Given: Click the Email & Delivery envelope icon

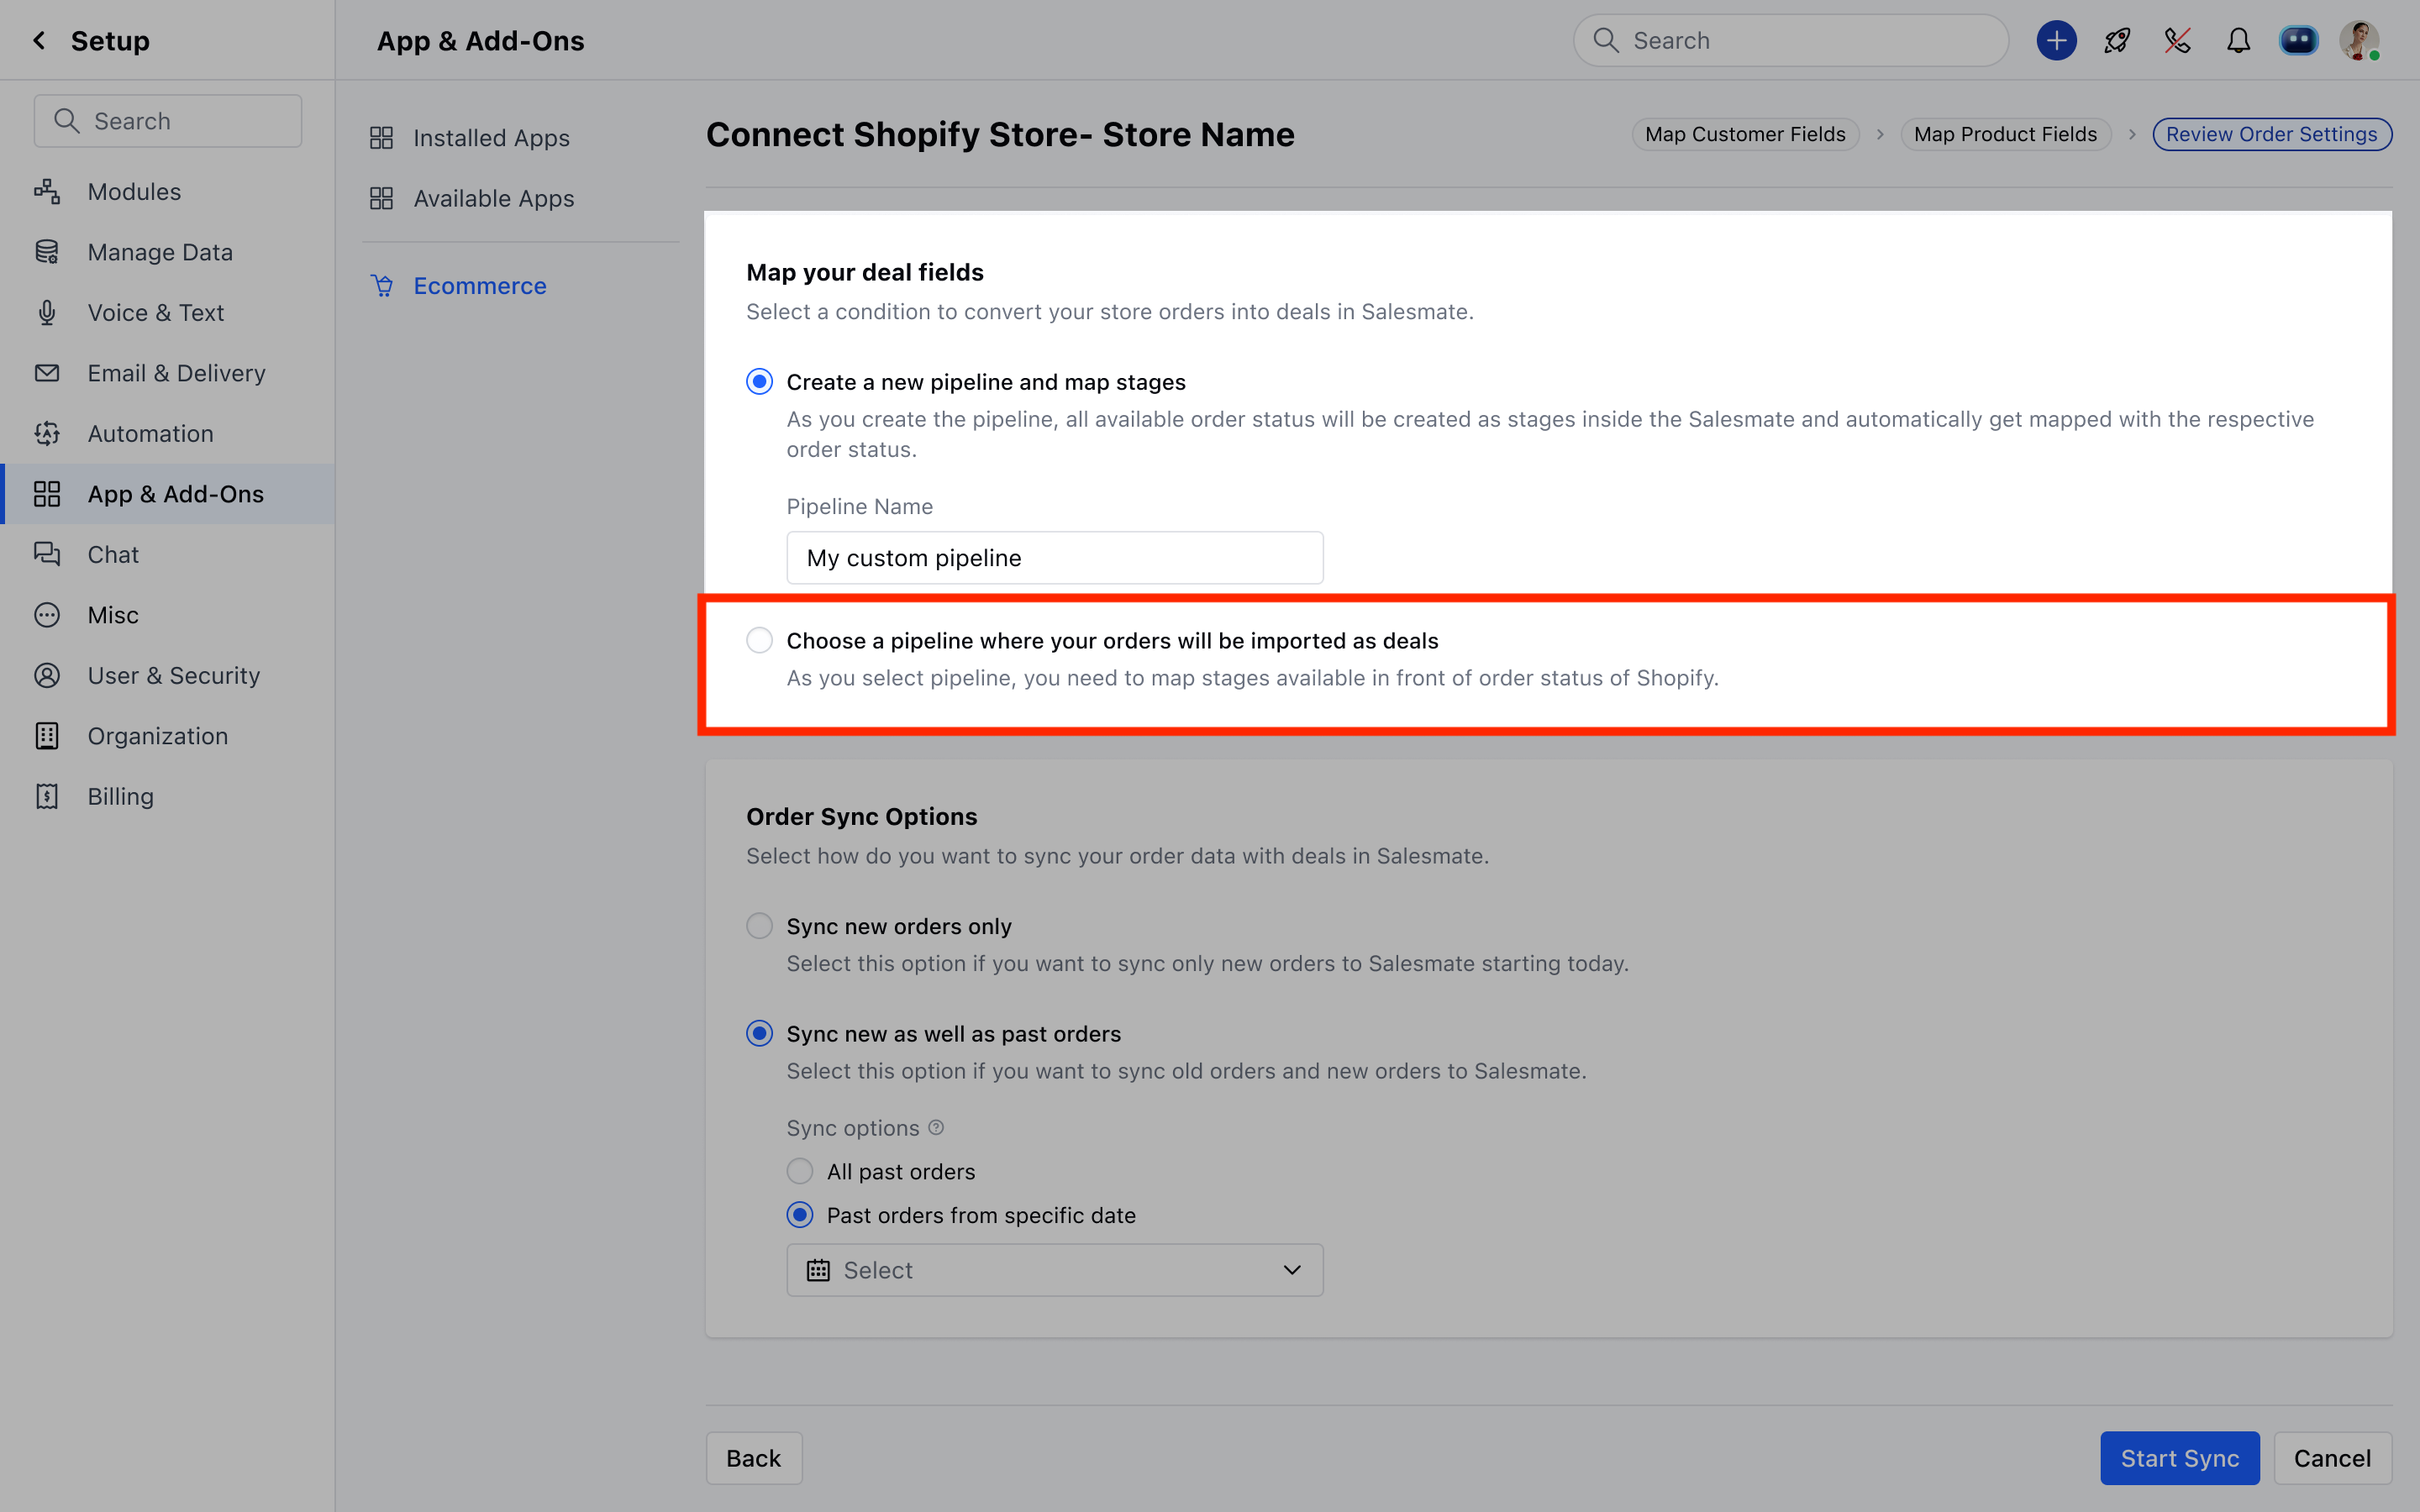Looking at the screenshot, I should coord(47,373).
